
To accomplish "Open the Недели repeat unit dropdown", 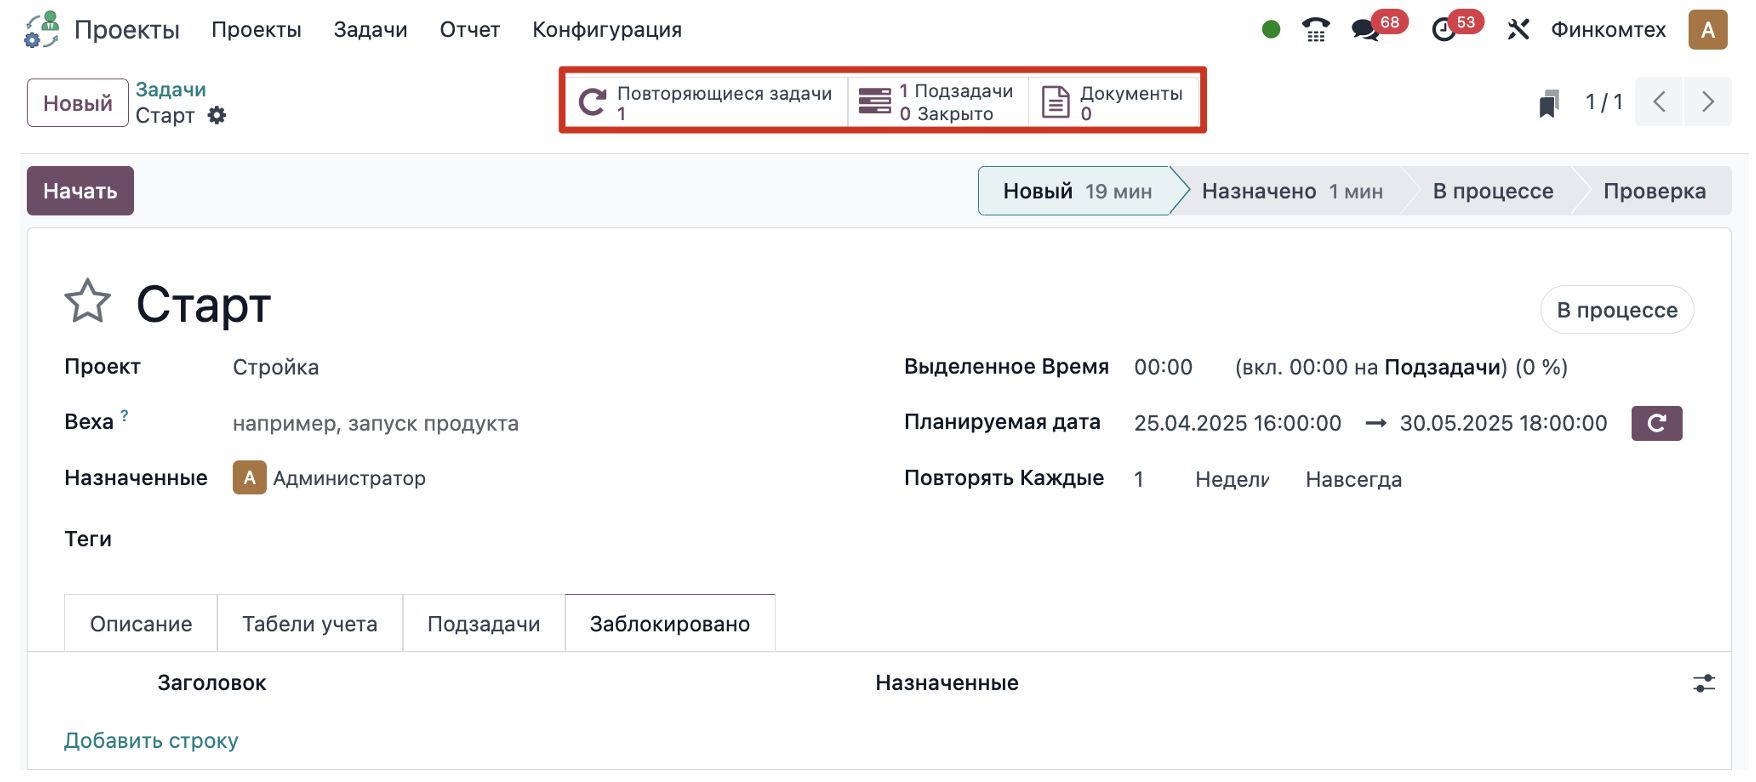I will (x=1232, y=480).
